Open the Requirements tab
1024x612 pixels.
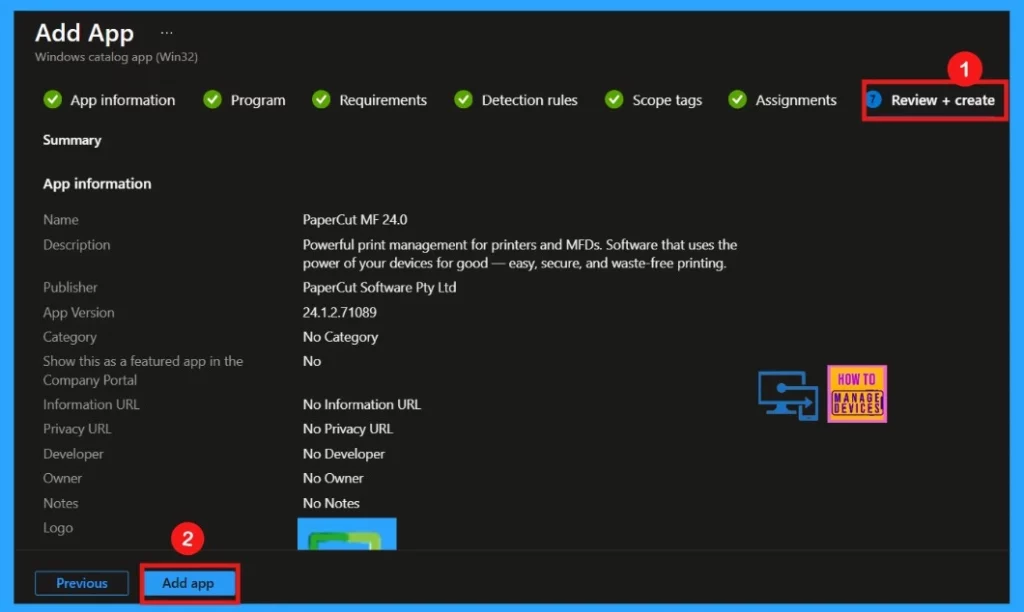(x=383, y=100)
